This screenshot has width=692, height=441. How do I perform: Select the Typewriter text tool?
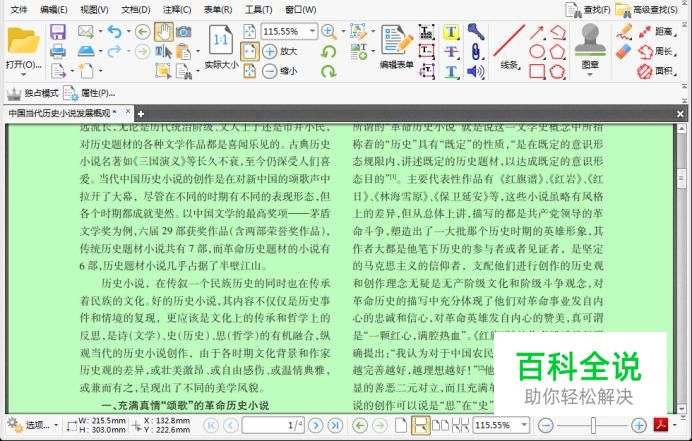426,32
